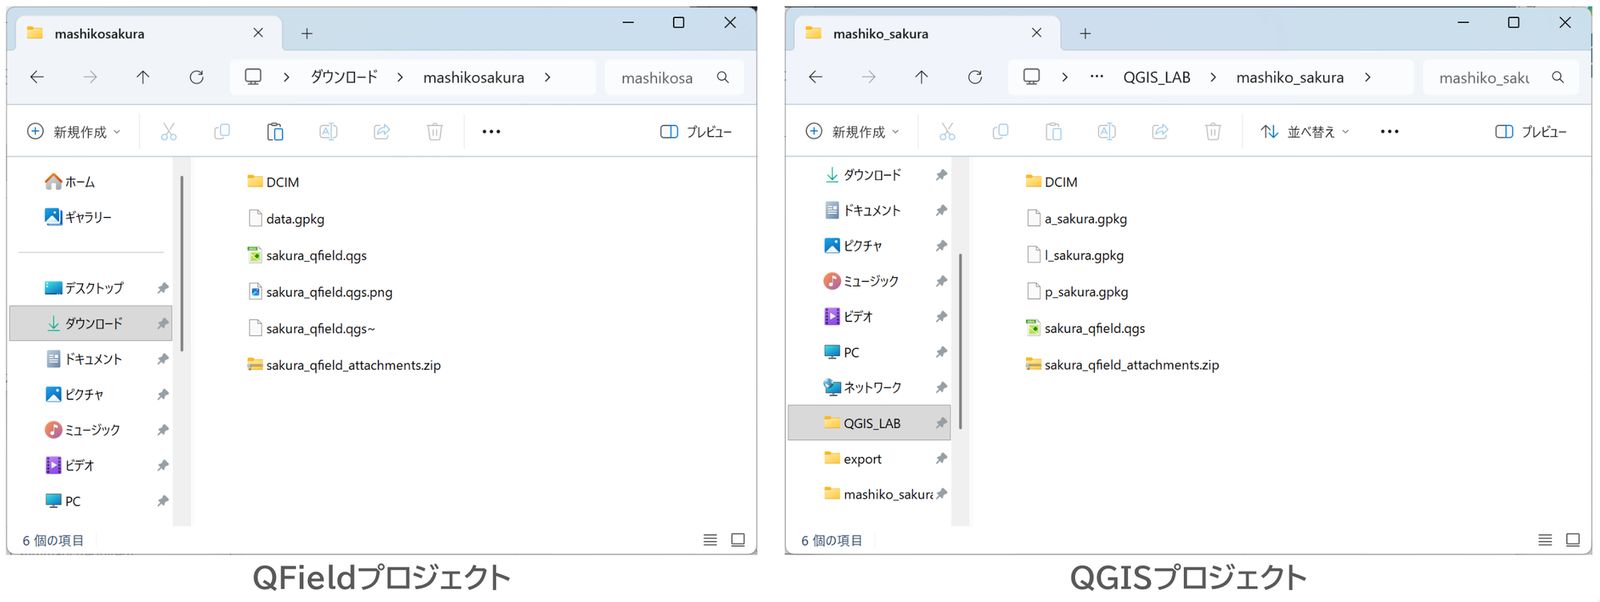Open 新規作成 dropdown in mashikosakura window
The image size is (1600, 602).
(x=74, y=131)
